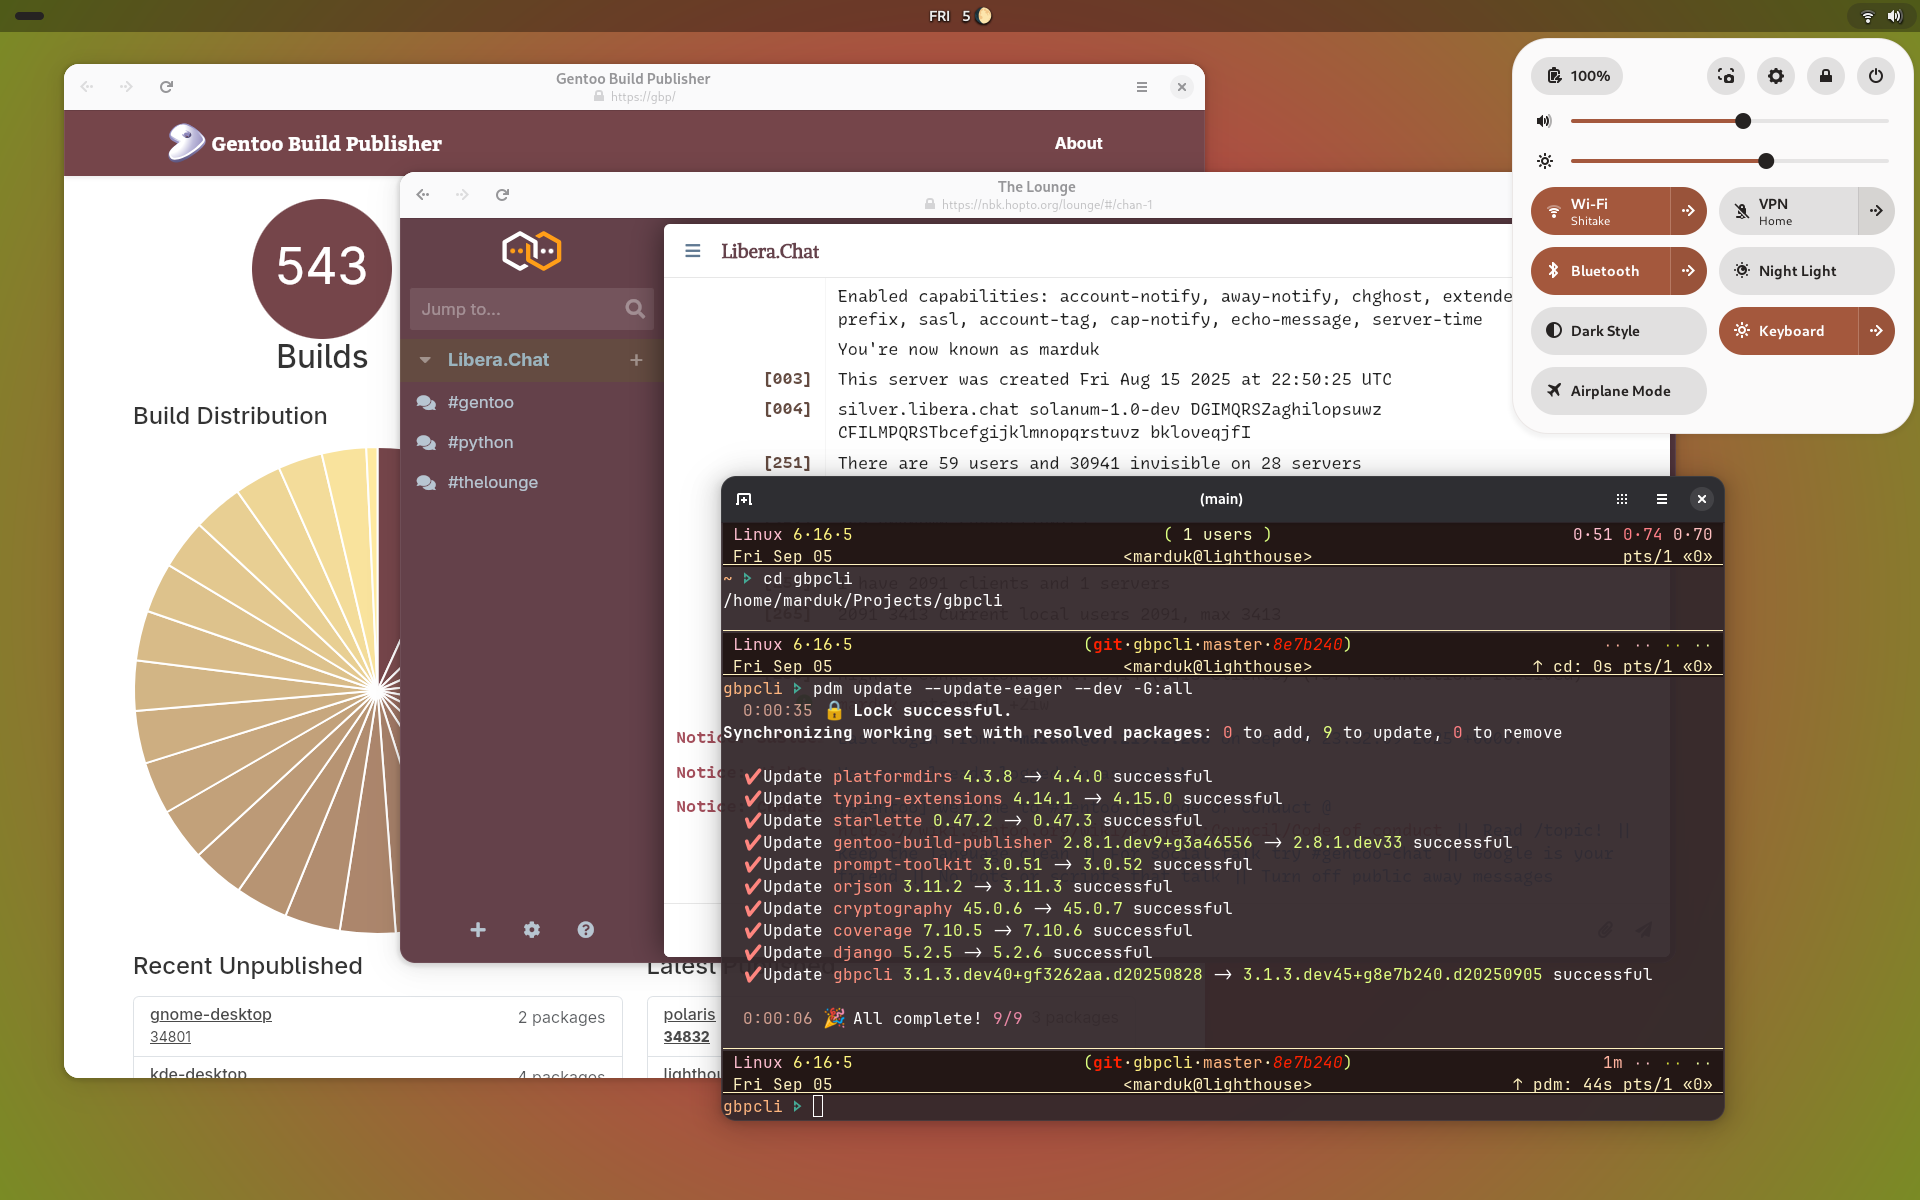
Task: Click new terminal tab icon in terminal header
Action: 744,499
